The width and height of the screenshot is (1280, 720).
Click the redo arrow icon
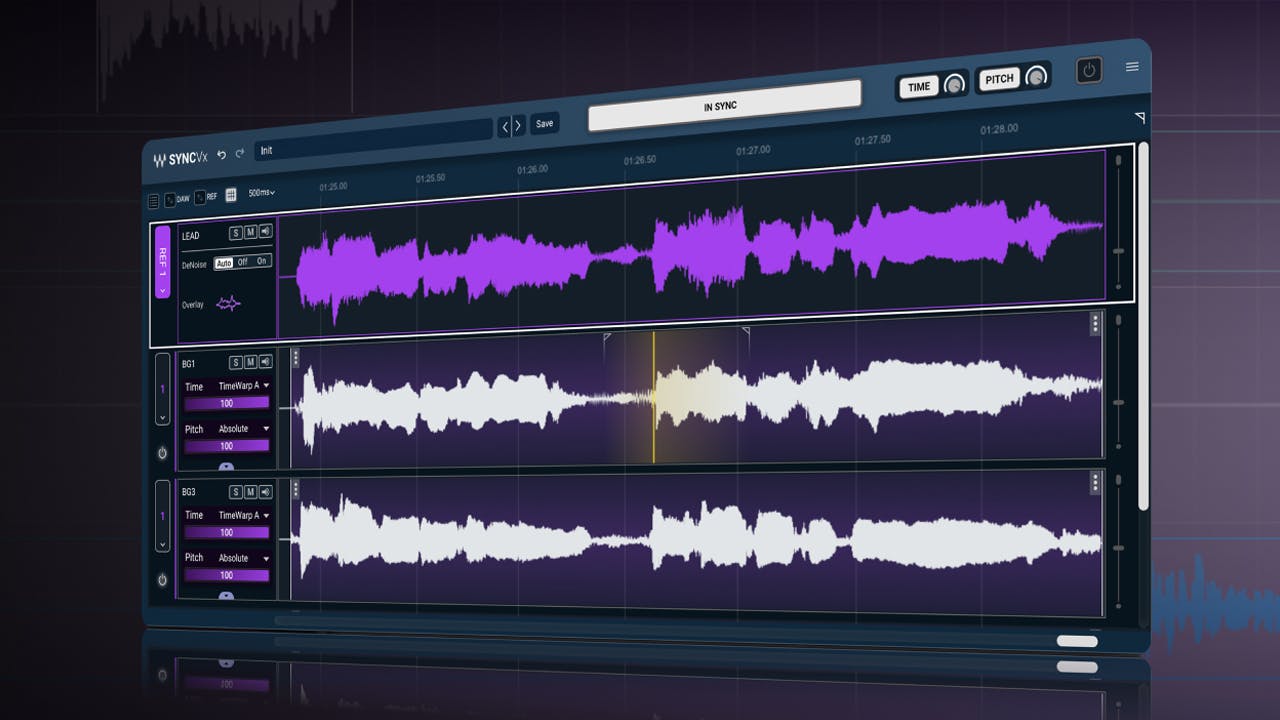coord(241,154)
